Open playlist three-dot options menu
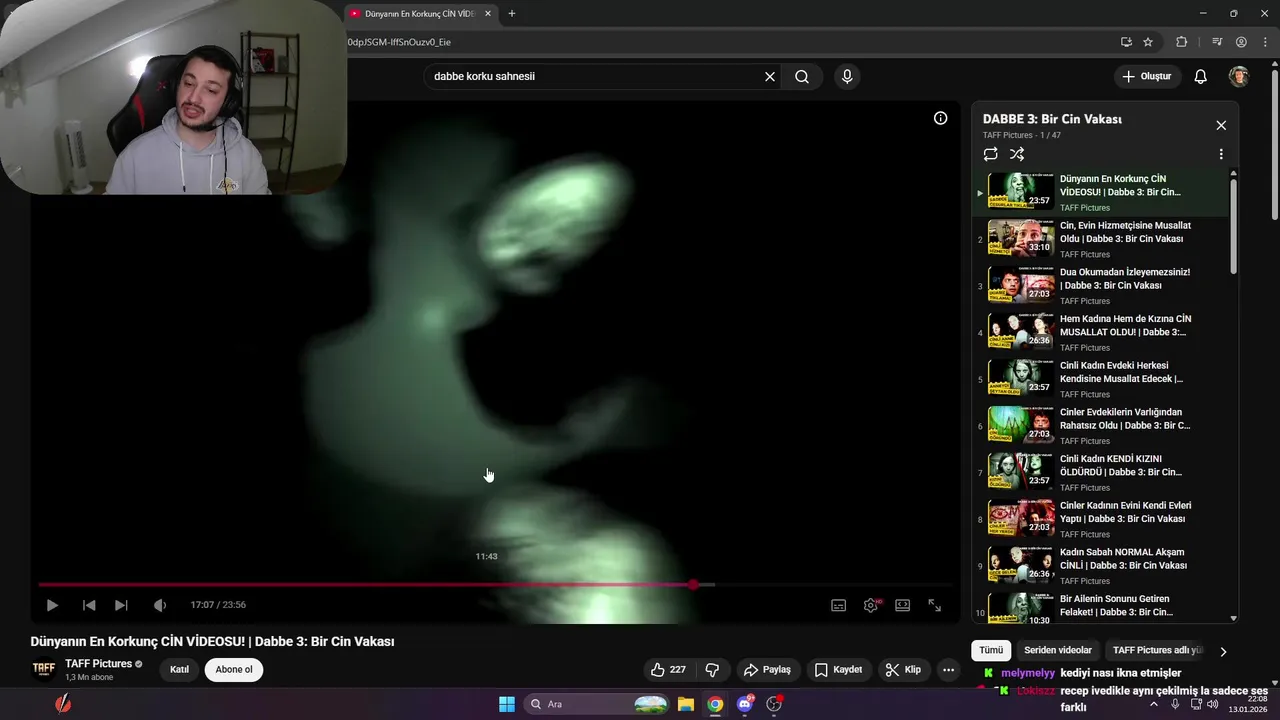This screenshot has width=1280, height=720. pyautogui.click(x=1221, y=154)
